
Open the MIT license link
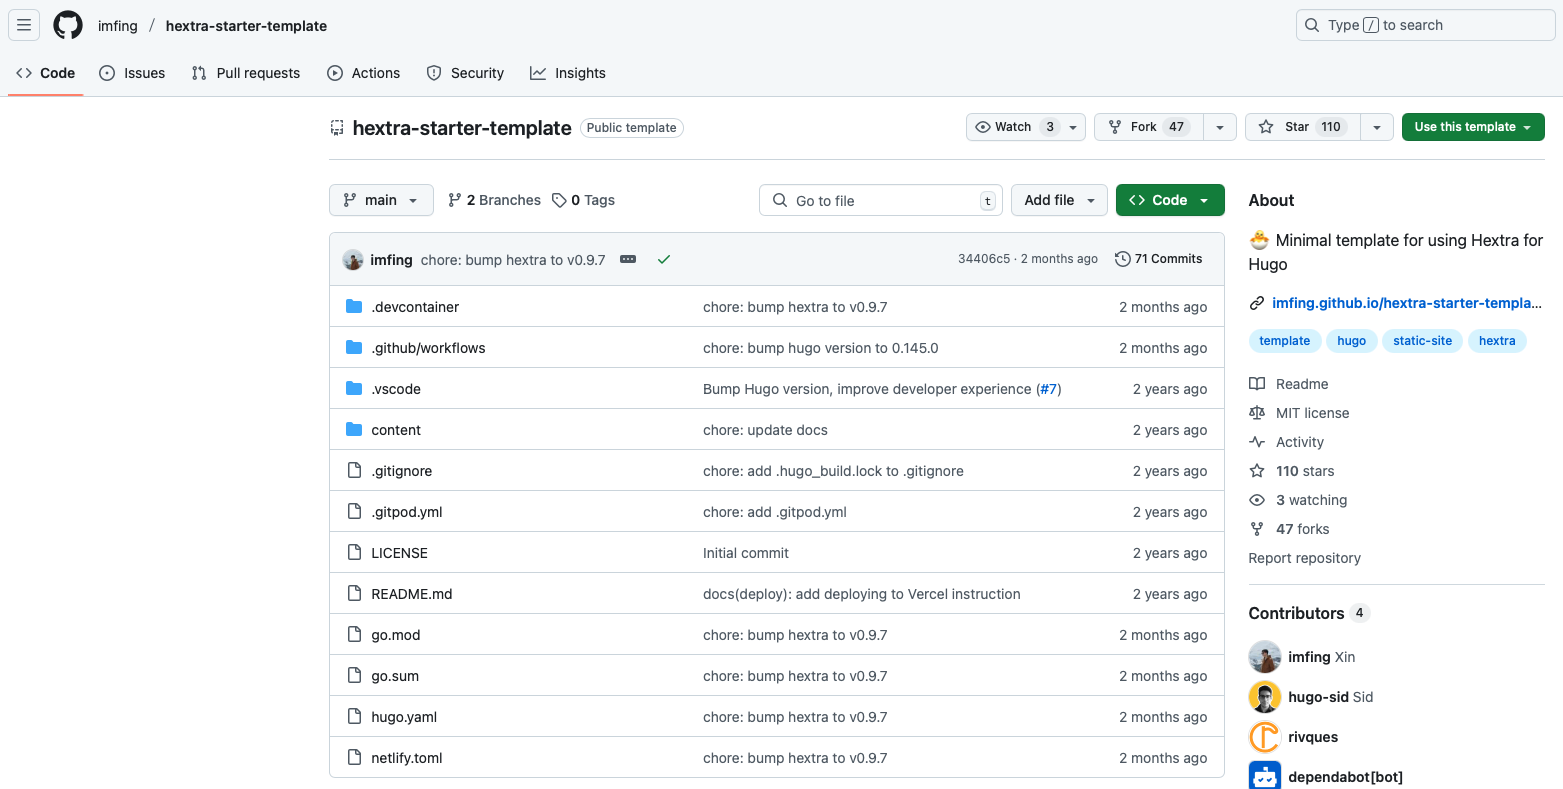click(x=1299, y=413)
